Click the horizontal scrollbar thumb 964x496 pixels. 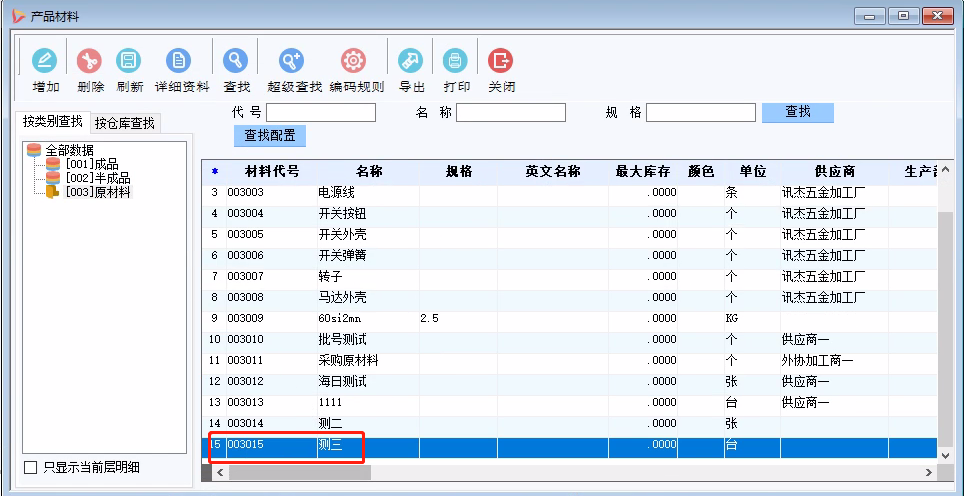(300, 473)
